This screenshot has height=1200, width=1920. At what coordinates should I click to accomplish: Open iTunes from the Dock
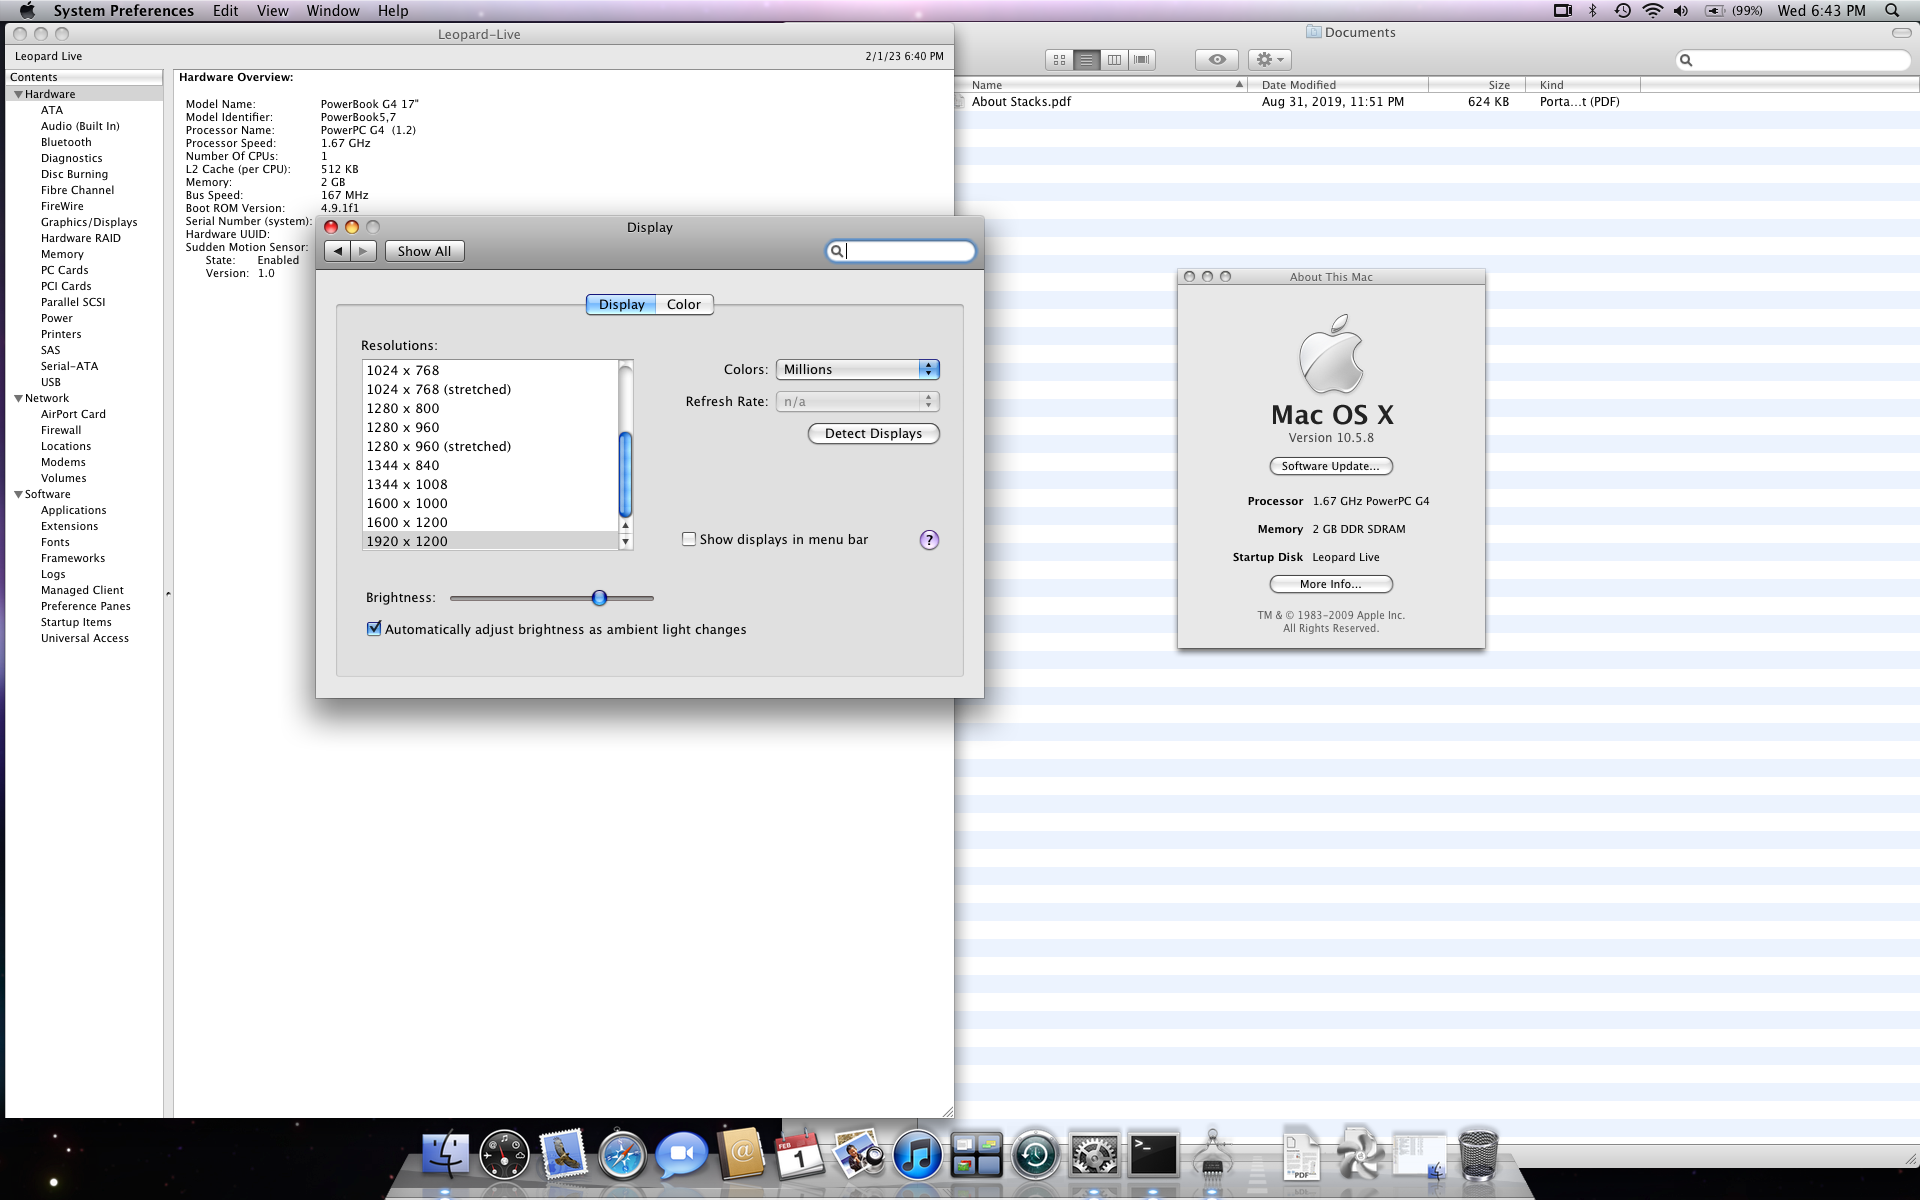[917, 1156]
